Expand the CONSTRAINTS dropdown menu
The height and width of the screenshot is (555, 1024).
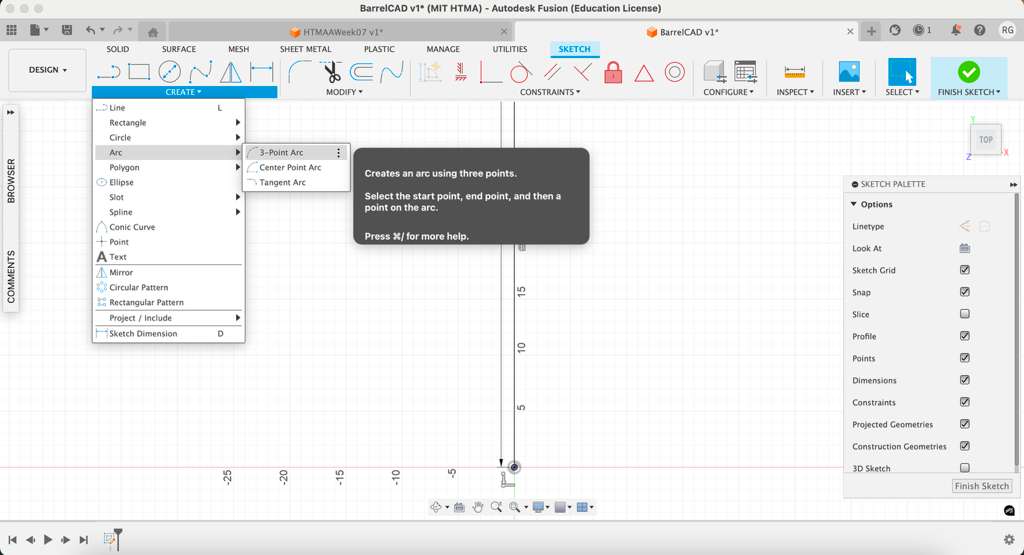(x=550, y=92)
